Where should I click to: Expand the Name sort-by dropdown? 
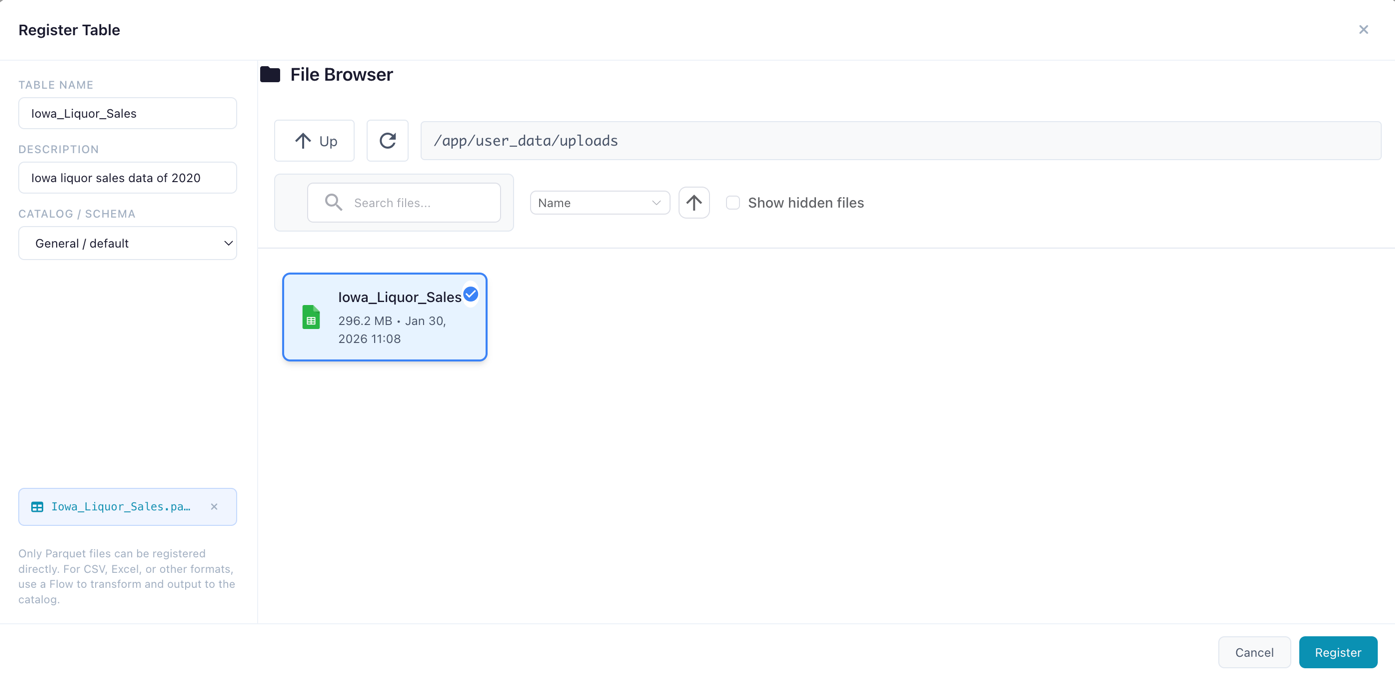[x=599, y=203]
